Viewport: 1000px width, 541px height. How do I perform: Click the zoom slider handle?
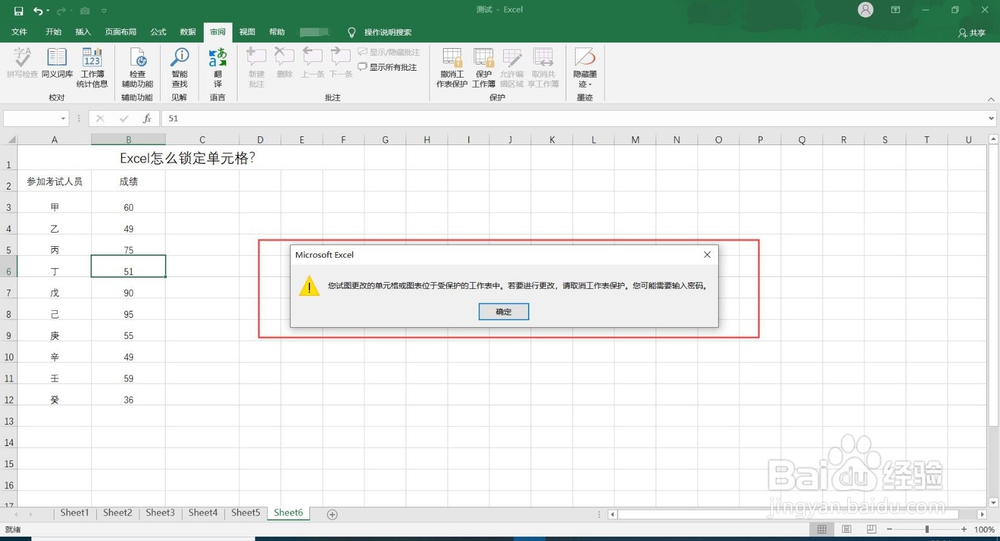927,530
